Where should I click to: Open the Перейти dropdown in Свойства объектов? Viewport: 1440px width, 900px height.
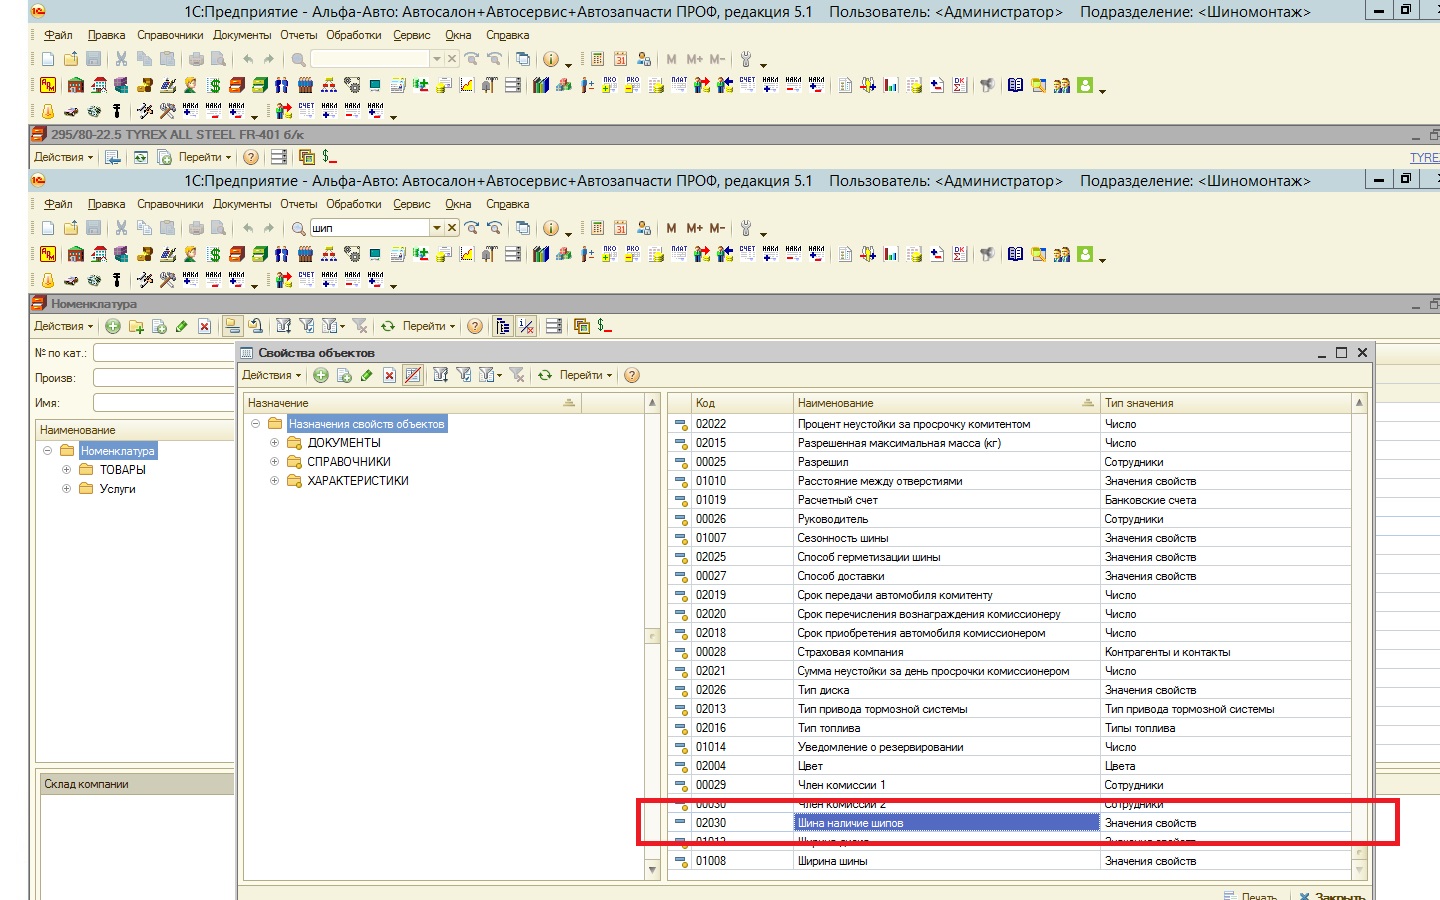[585, 375]
